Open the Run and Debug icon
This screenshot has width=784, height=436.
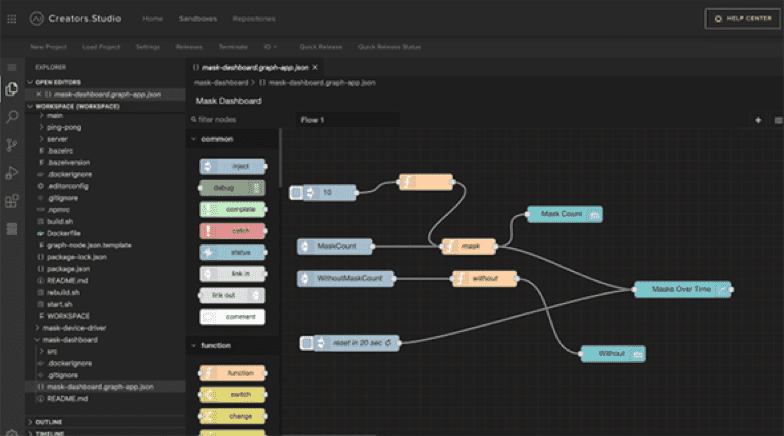pos(12,173)
